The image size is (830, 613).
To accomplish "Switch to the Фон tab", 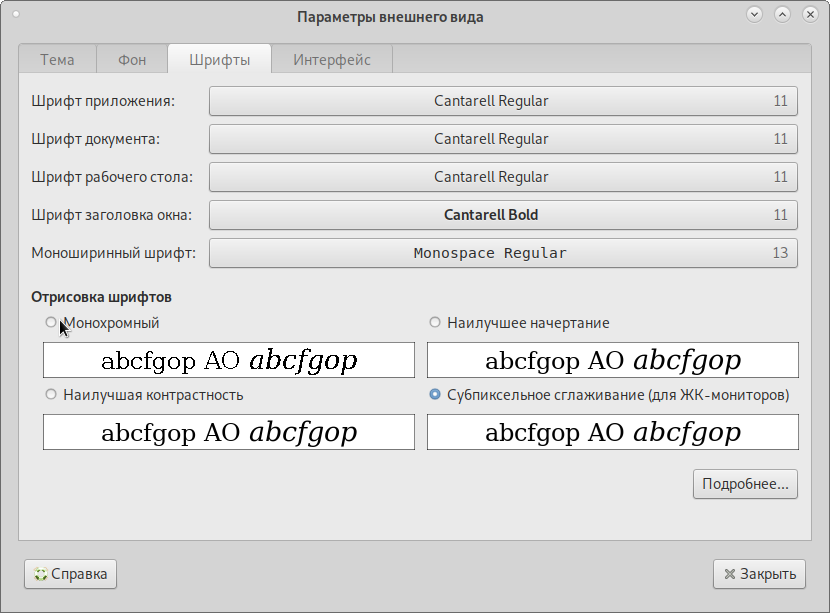I will [132, 60].
